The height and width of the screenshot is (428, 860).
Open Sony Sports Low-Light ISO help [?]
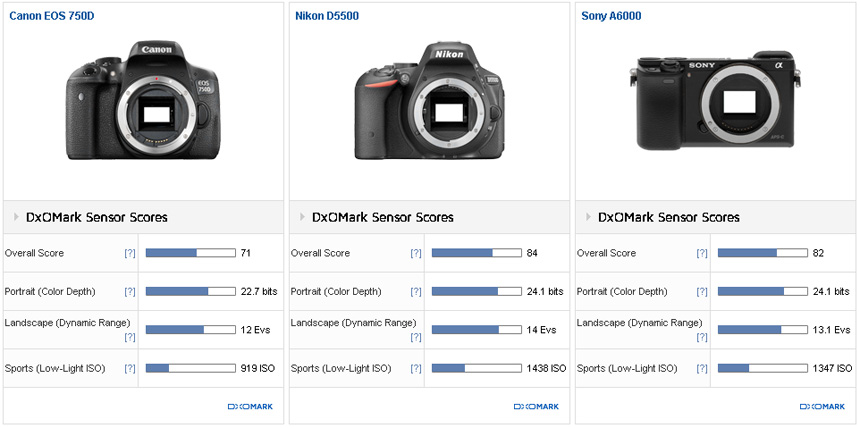coord(701,369)
